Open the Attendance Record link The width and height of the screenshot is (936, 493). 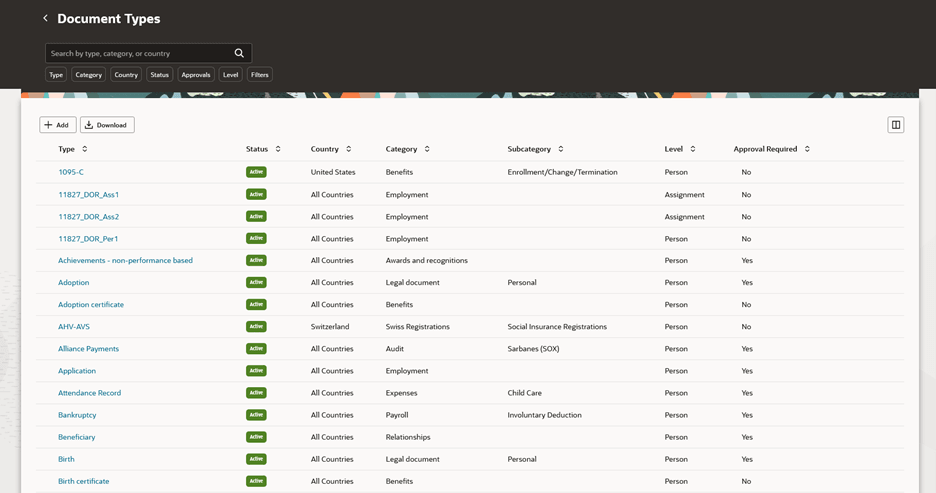click(90, 393)
